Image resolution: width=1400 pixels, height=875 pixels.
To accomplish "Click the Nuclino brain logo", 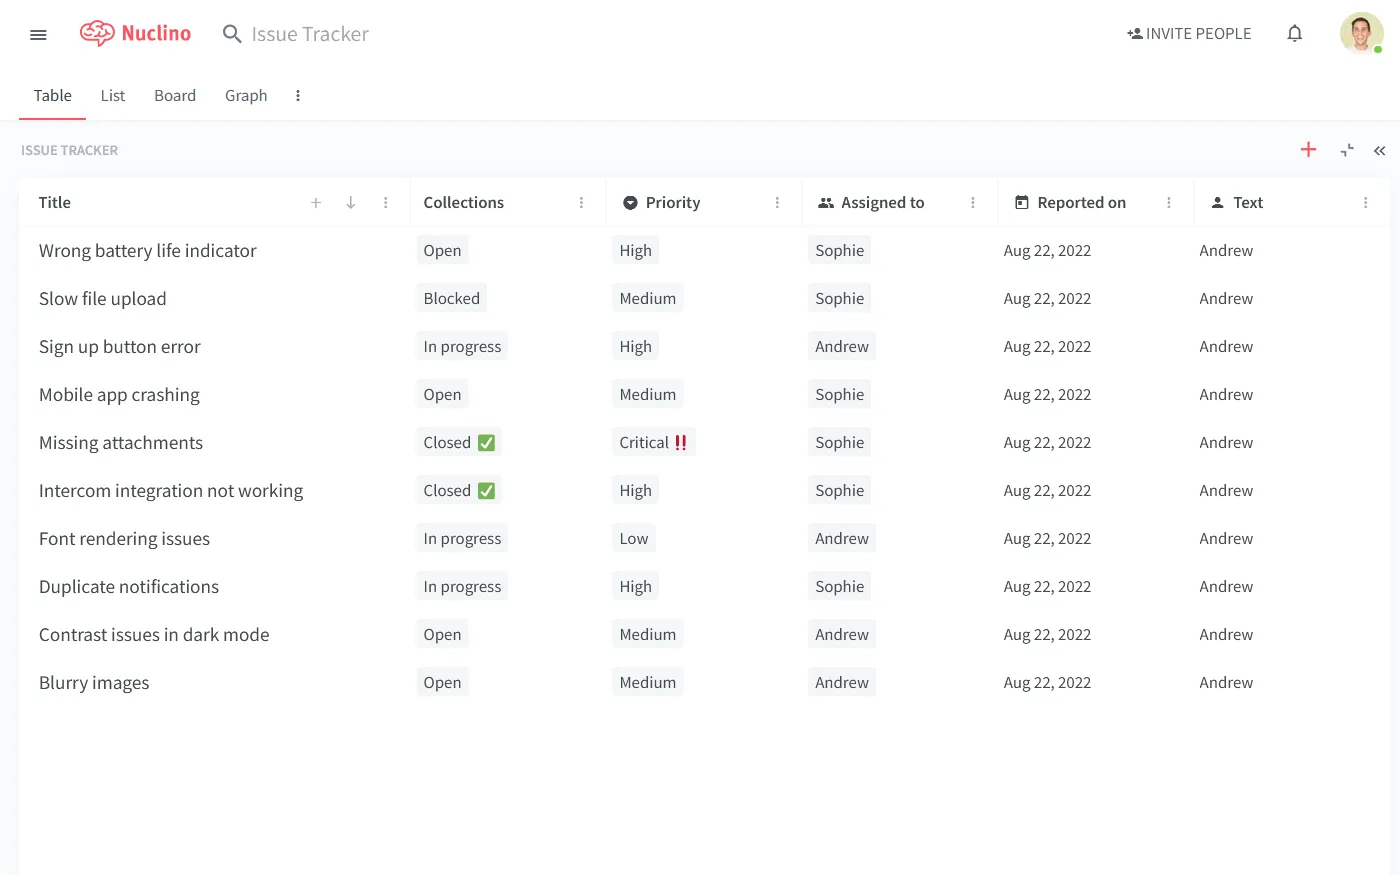I will (97, 33).
